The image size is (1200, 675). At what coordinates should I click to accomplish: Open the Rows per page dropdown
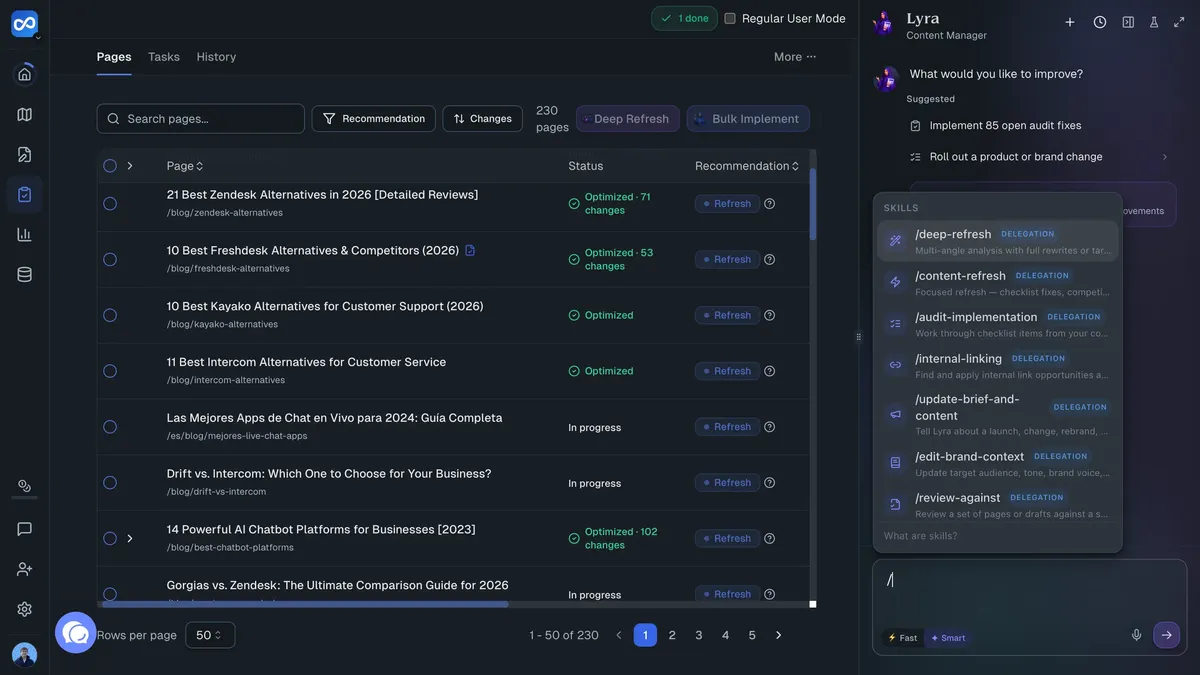210,635
